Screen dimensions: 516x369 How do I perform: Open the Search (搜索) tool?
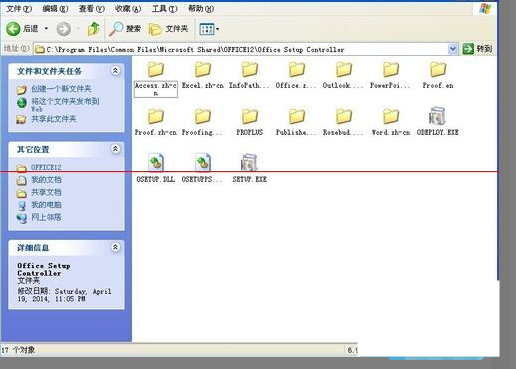(x=125, y=29)
